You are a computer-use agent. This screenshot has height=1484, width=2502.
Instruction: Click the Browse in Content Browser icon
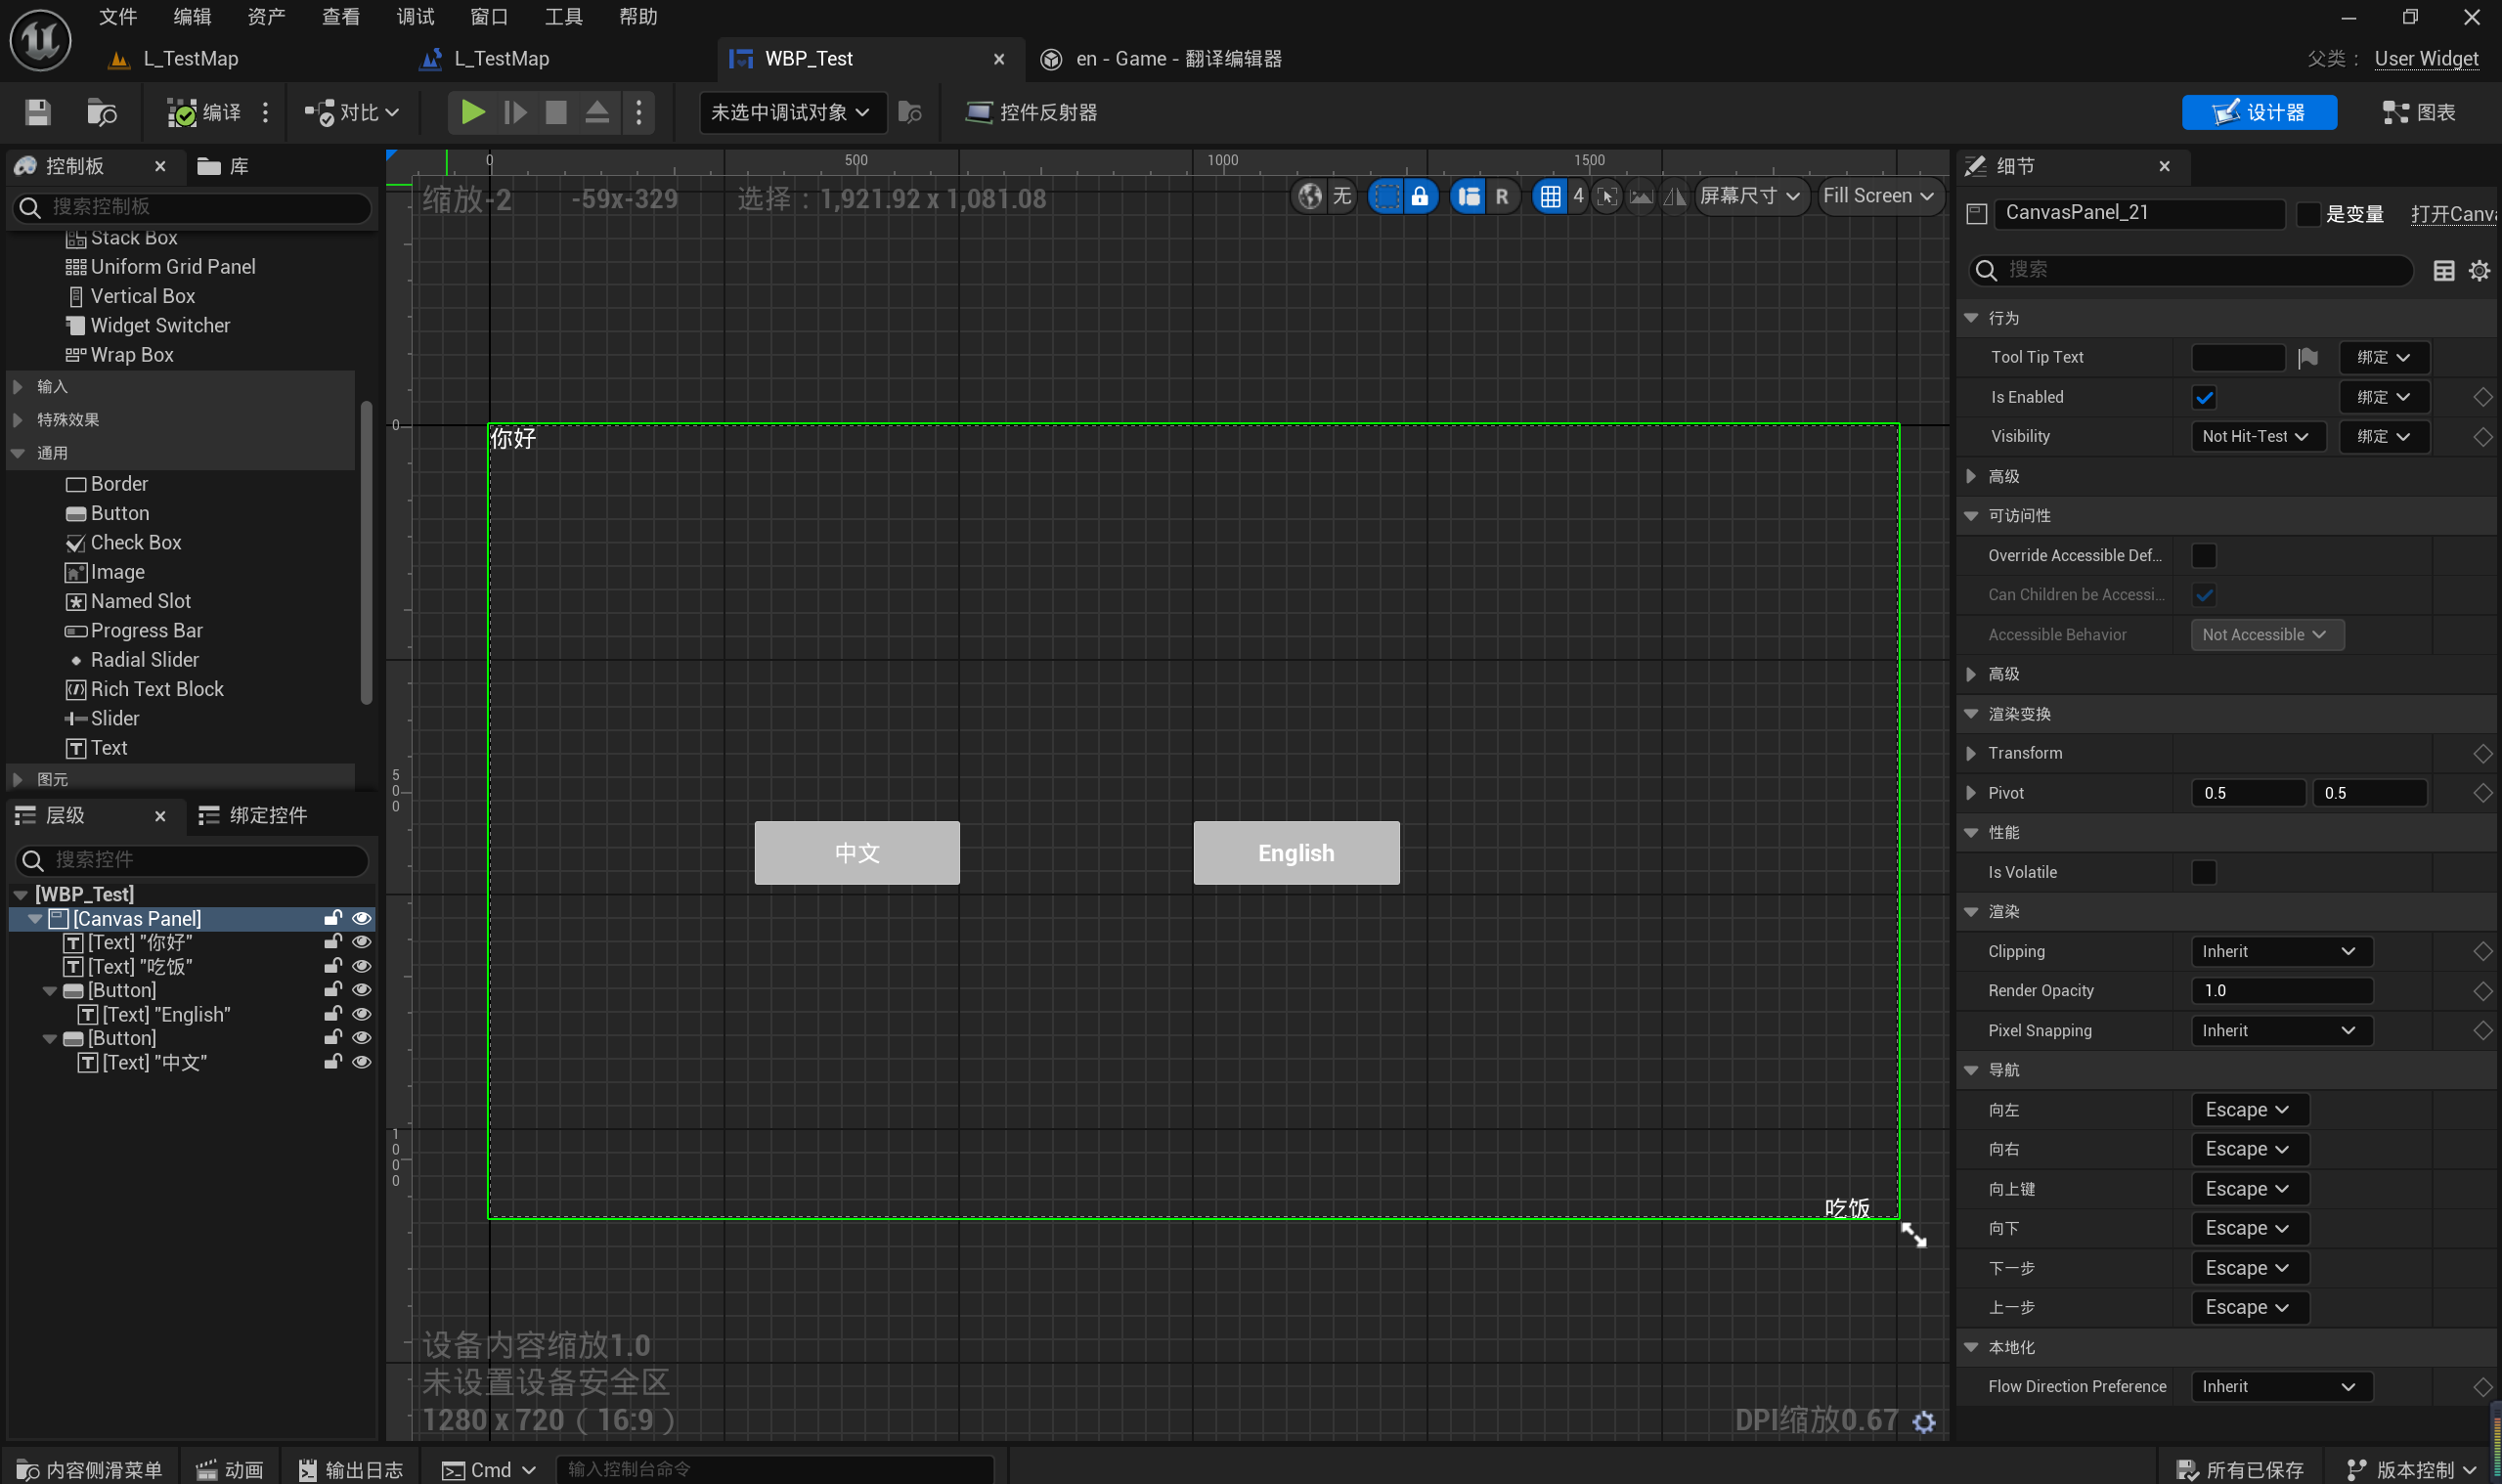[101, 112]
